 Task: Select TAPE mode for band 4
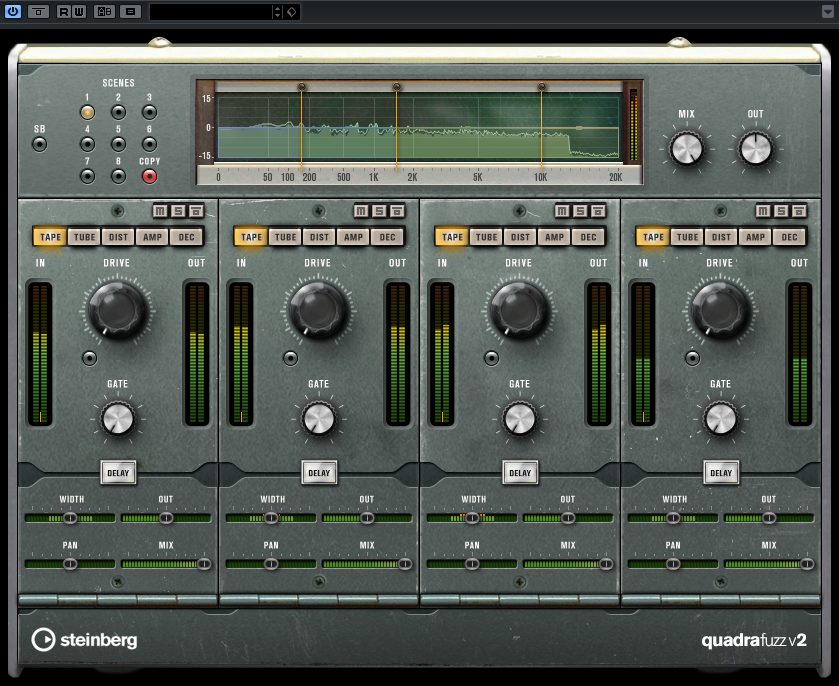[x=653, y=237]
